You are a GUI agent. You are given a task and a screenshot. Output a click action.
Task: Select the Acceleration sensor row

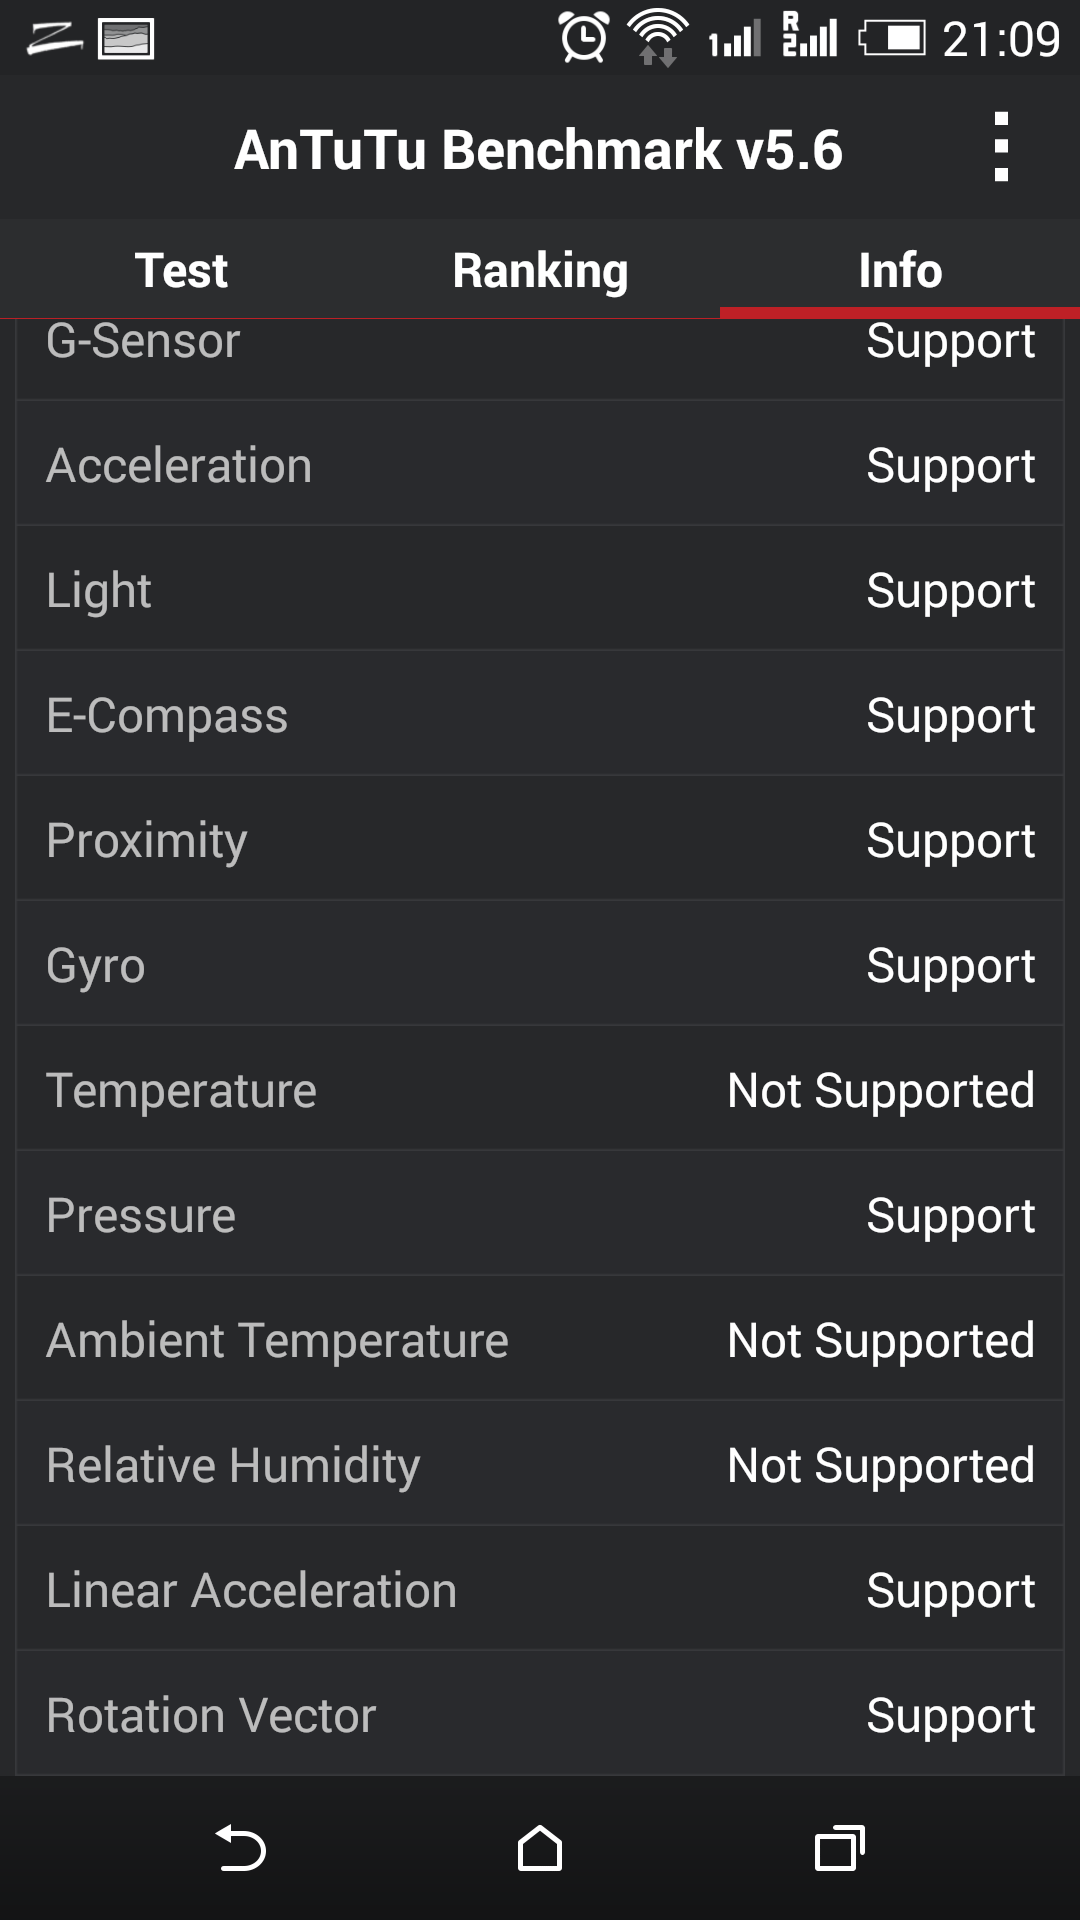(x=540, y=464)
